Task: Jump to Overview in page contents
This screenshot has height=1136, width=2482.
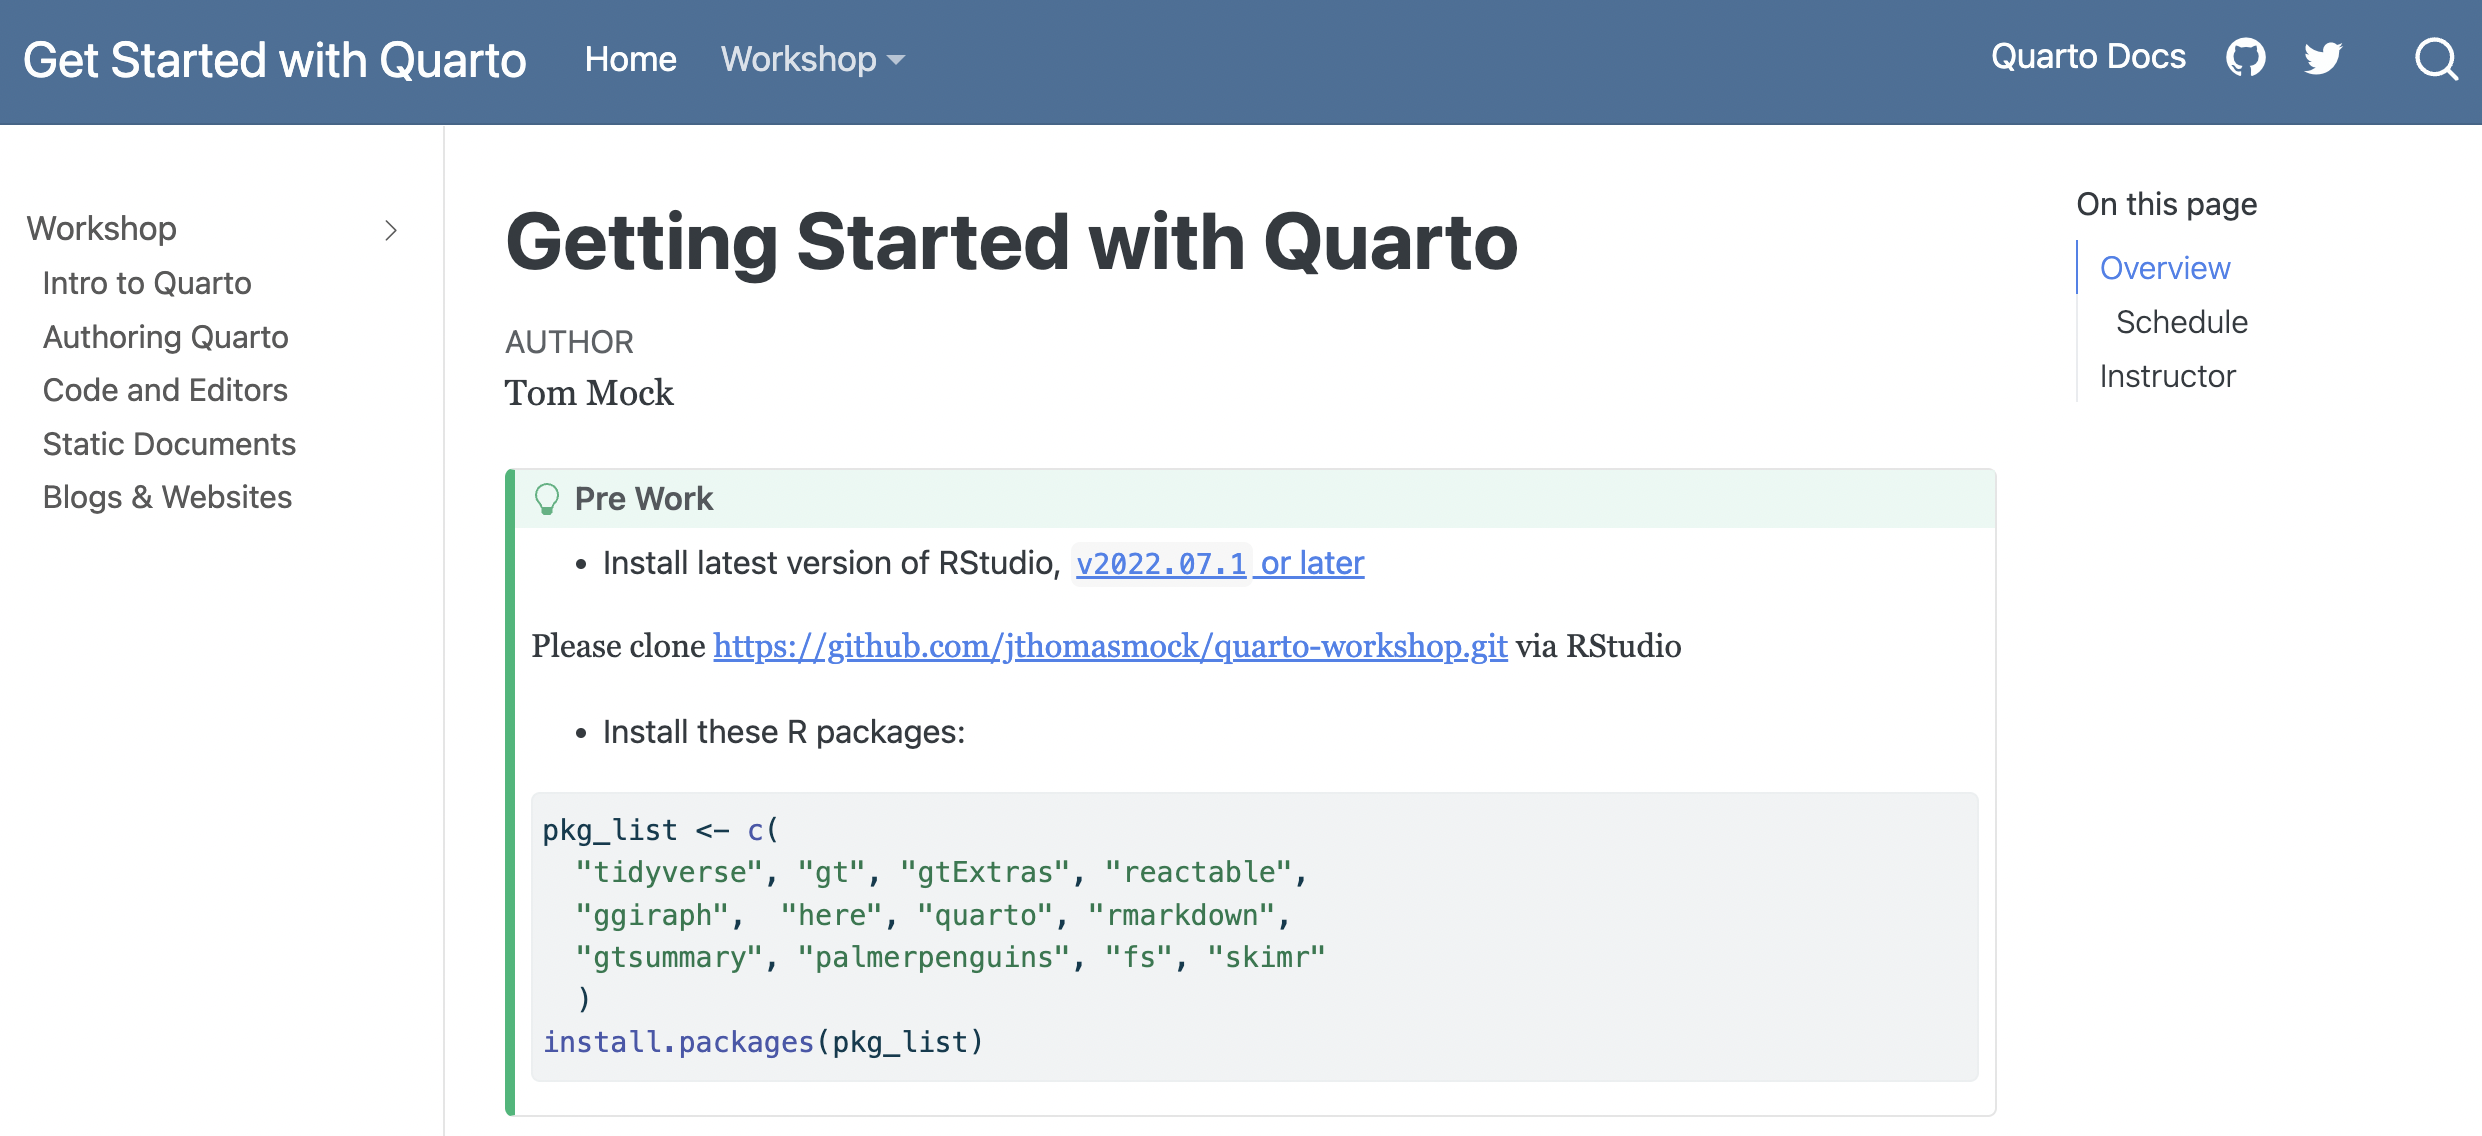Action: tap(2164, 268)
